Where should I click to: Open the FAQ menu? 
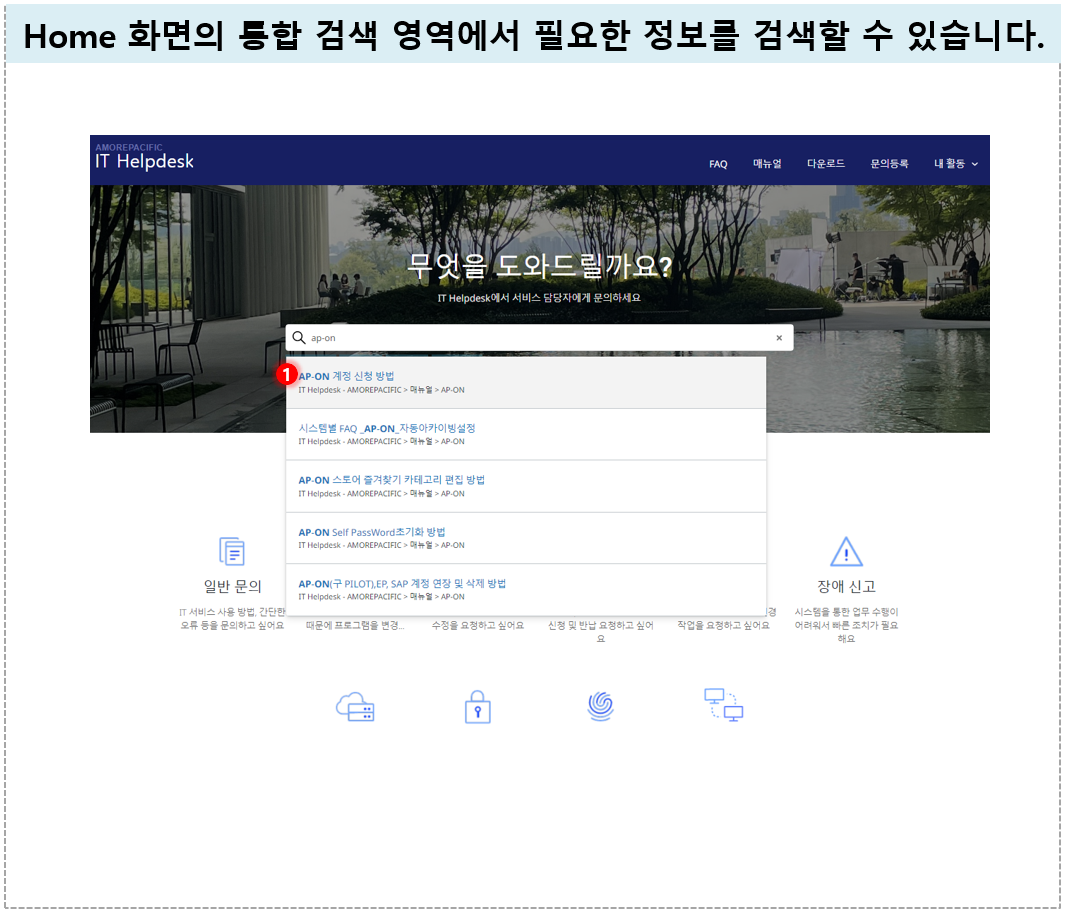718,164
